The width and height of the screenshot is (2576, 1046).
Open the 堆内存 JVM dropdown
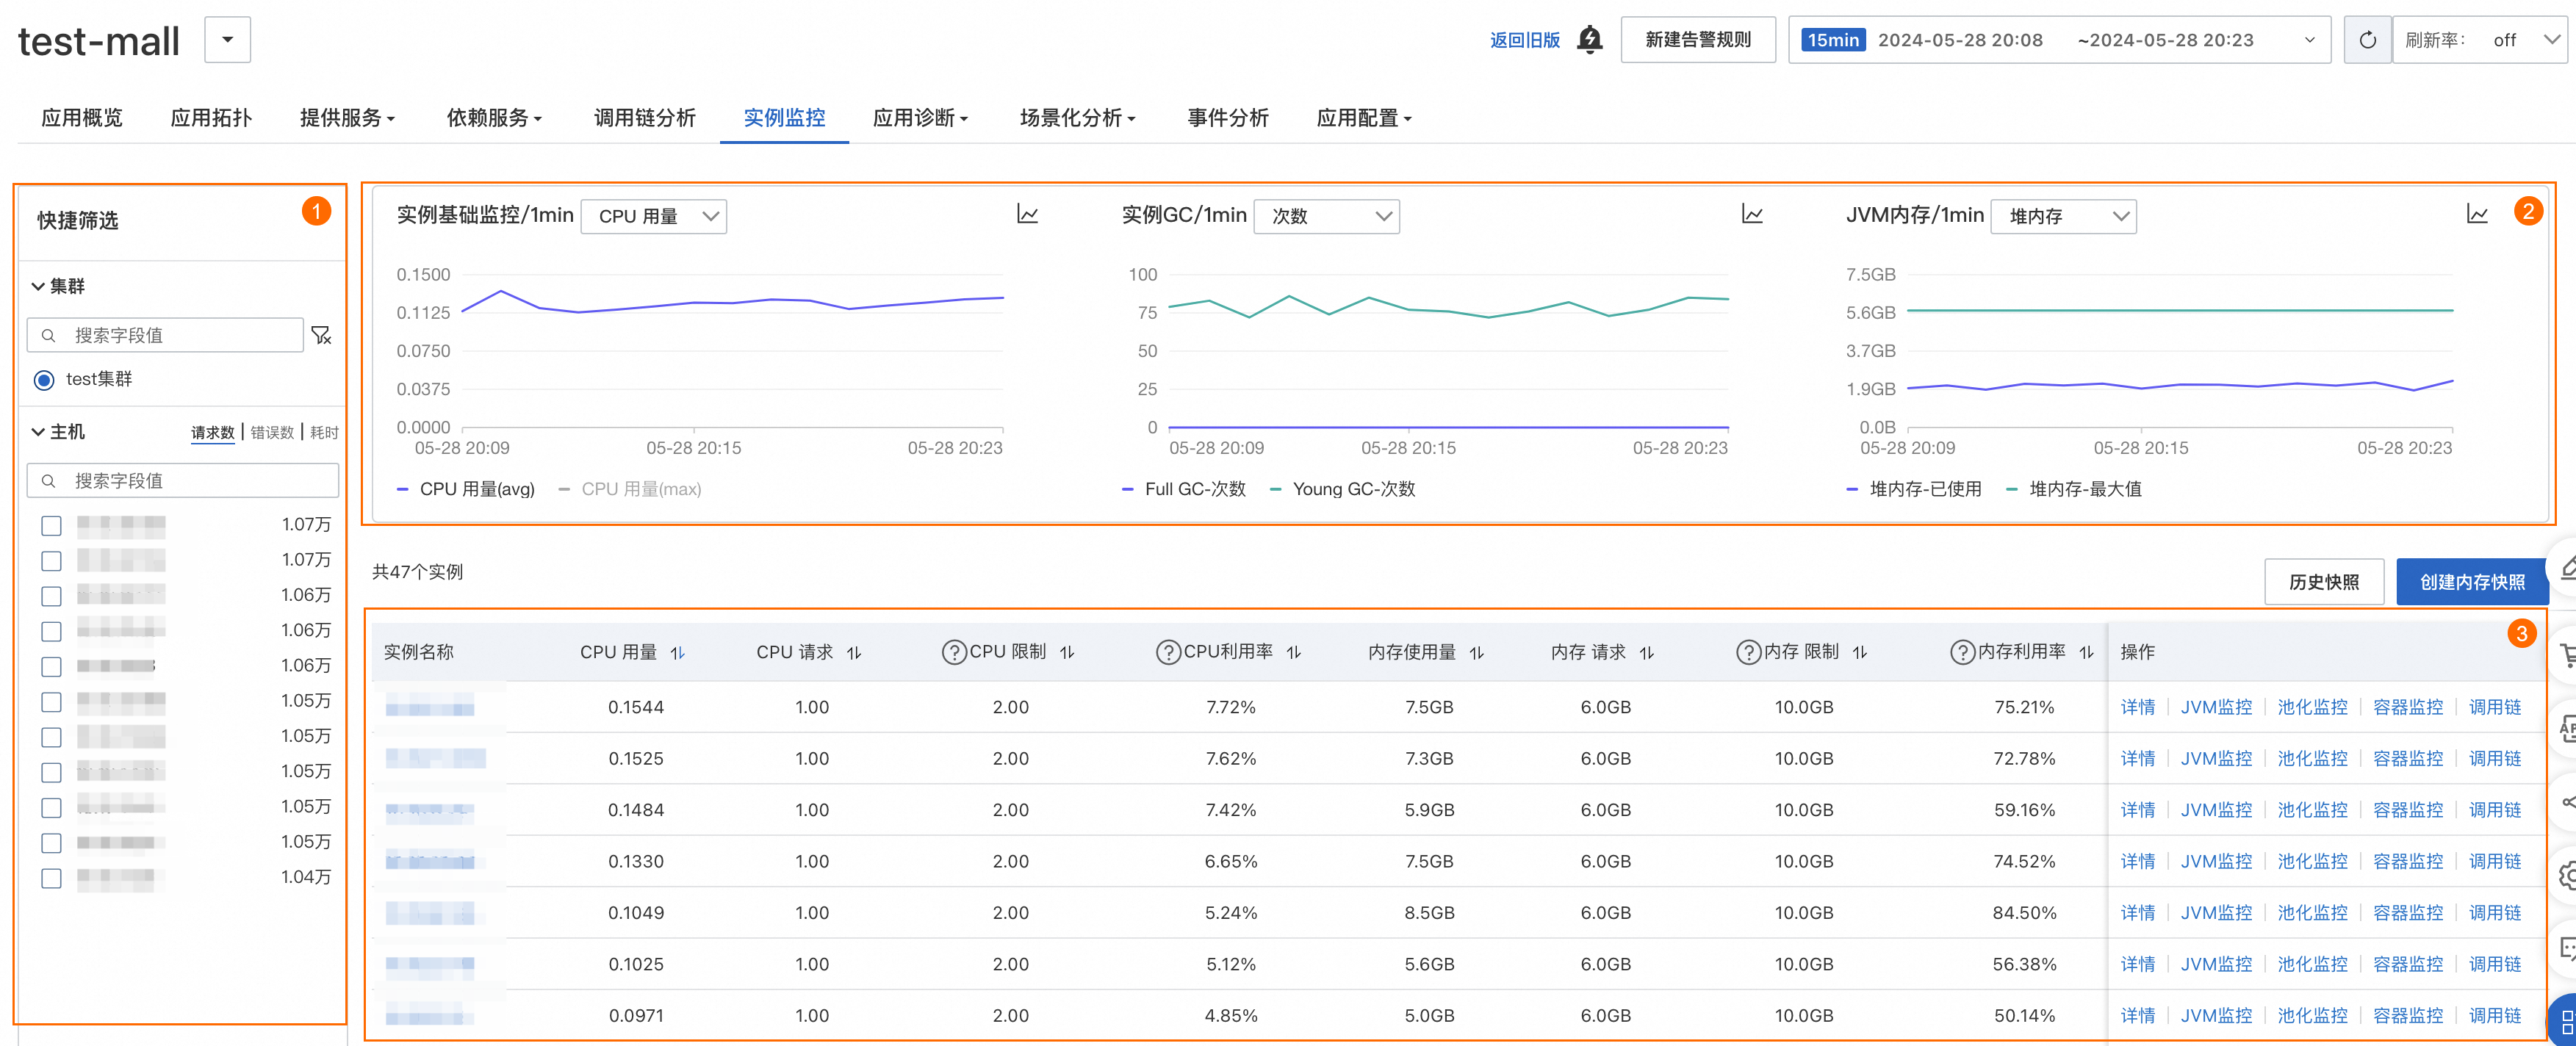point(2063,216)
